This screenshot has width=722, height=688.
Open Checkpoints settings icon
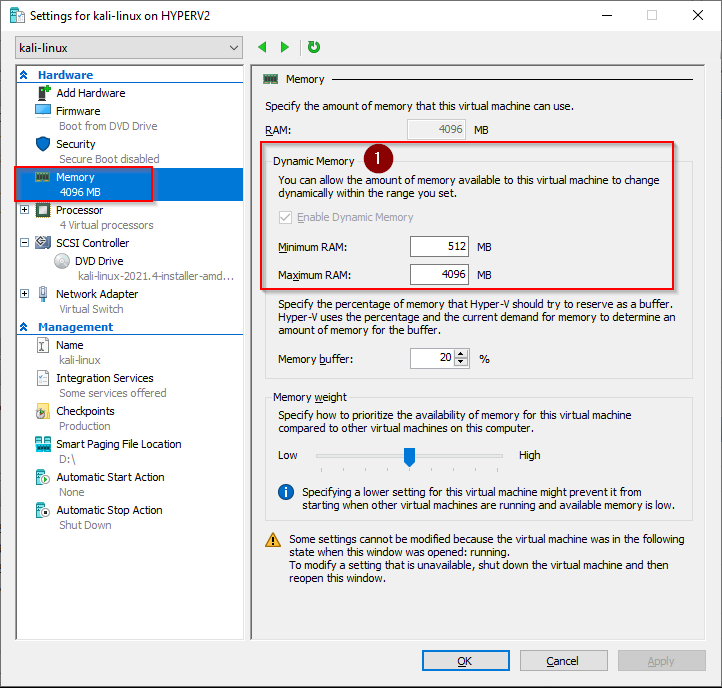tap(43, 411)
